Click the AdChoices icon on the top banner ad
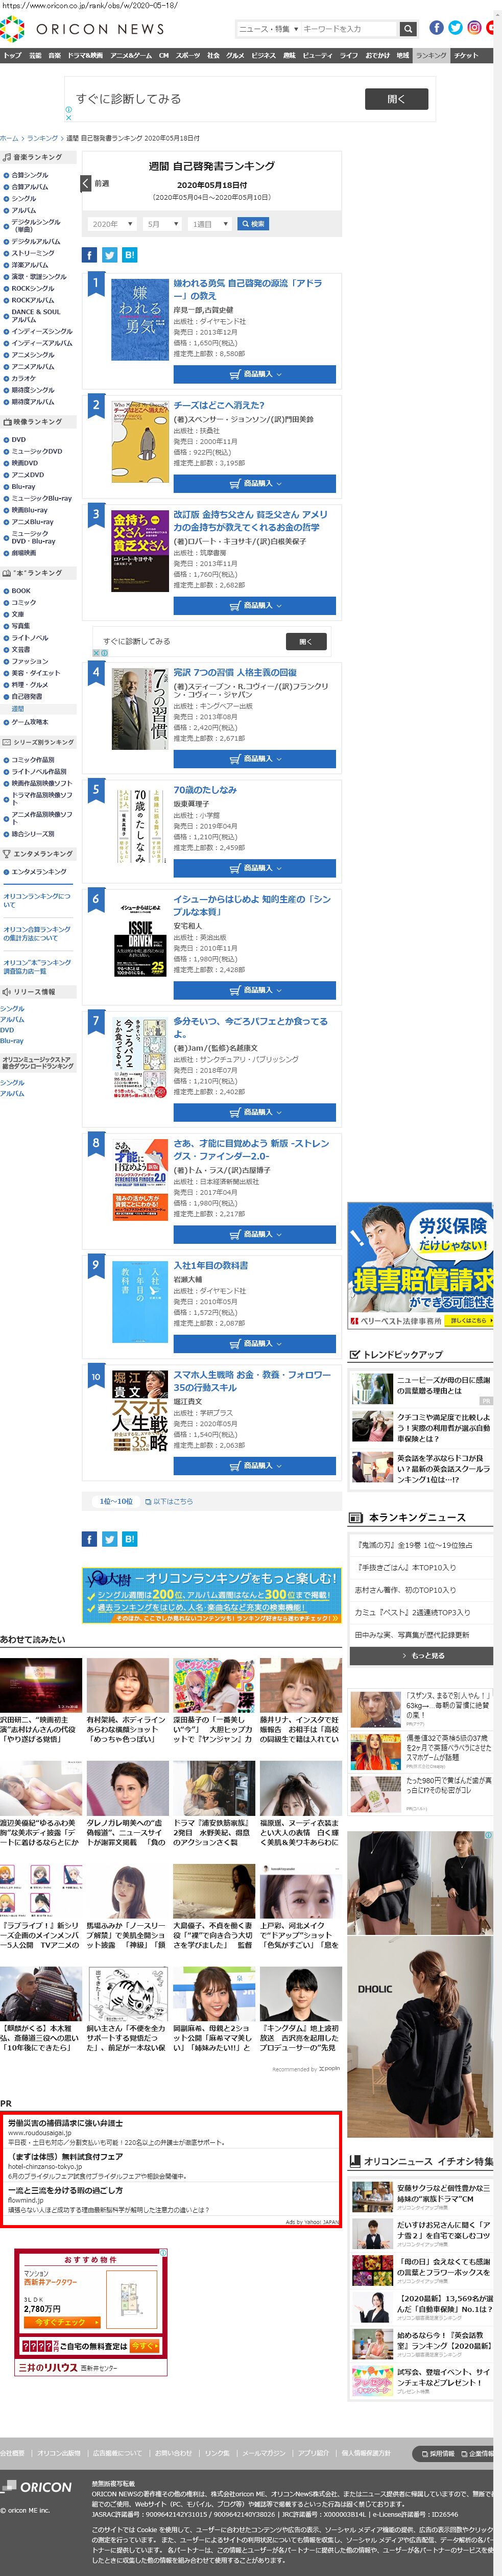Screen dimensions: 502x2576 point(68,110)
